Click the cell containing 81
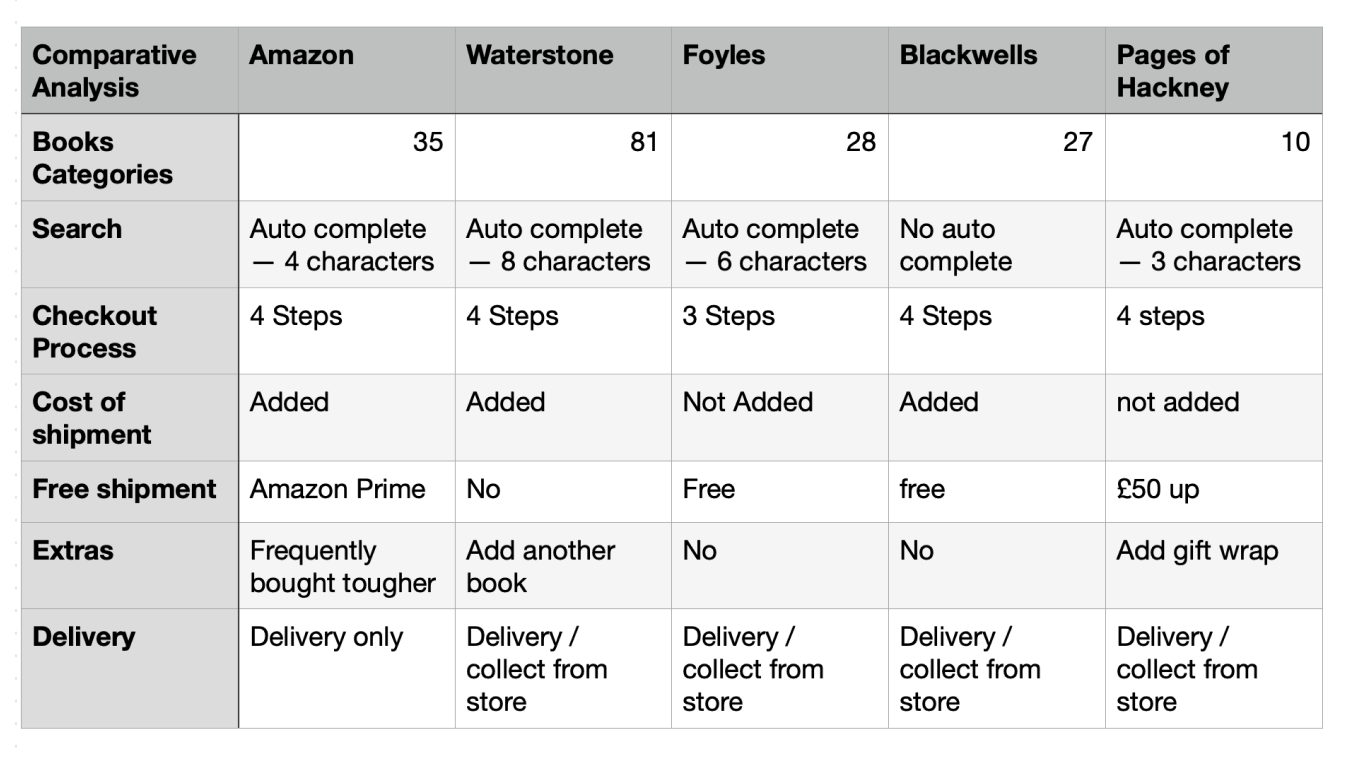 click(x=563, y=157)
